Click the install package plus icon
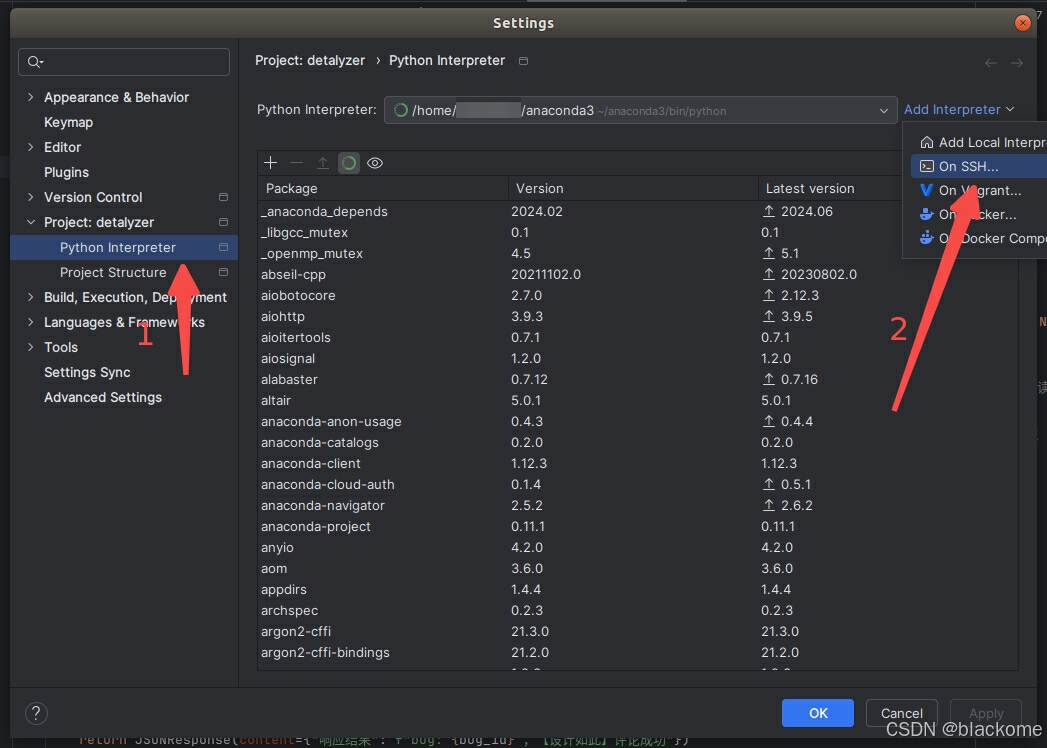Image resolution: width=1047 pixels, height=748 pixels. pyautogui.click(x=270, y=163)
